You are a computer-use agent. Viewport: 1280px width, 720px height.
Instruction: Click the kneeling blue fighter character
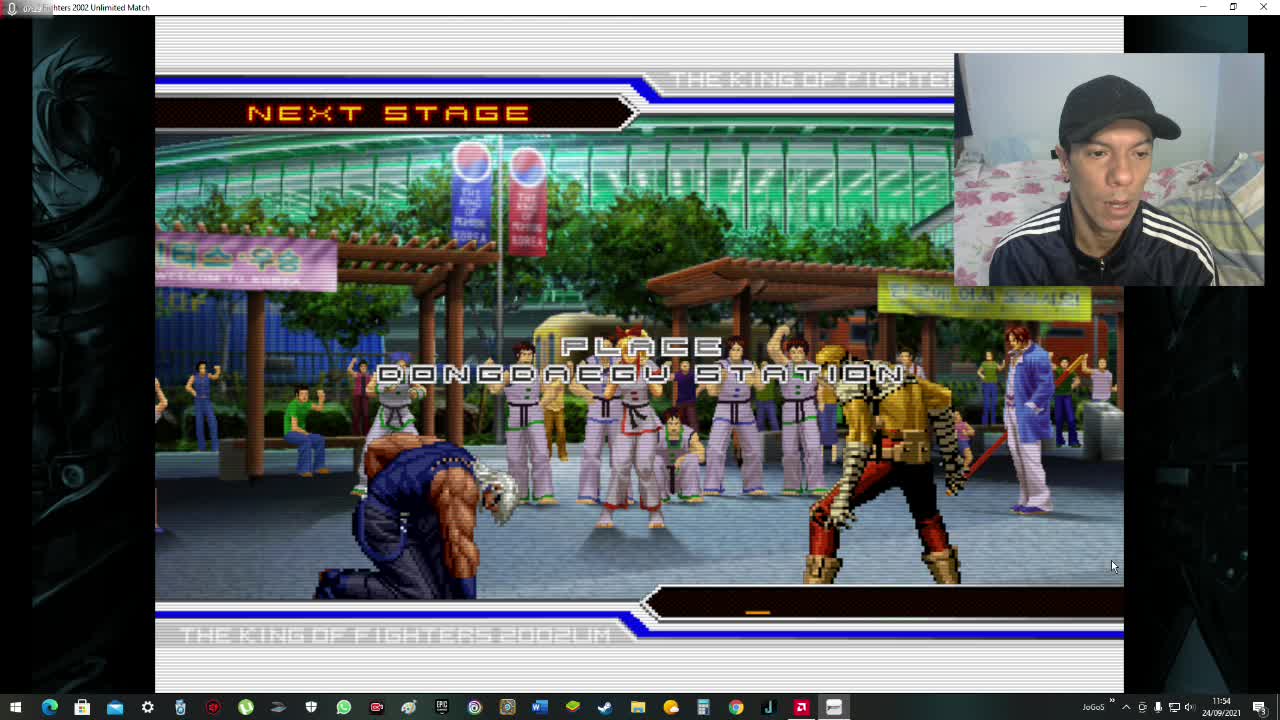click(x=418, y=518)
